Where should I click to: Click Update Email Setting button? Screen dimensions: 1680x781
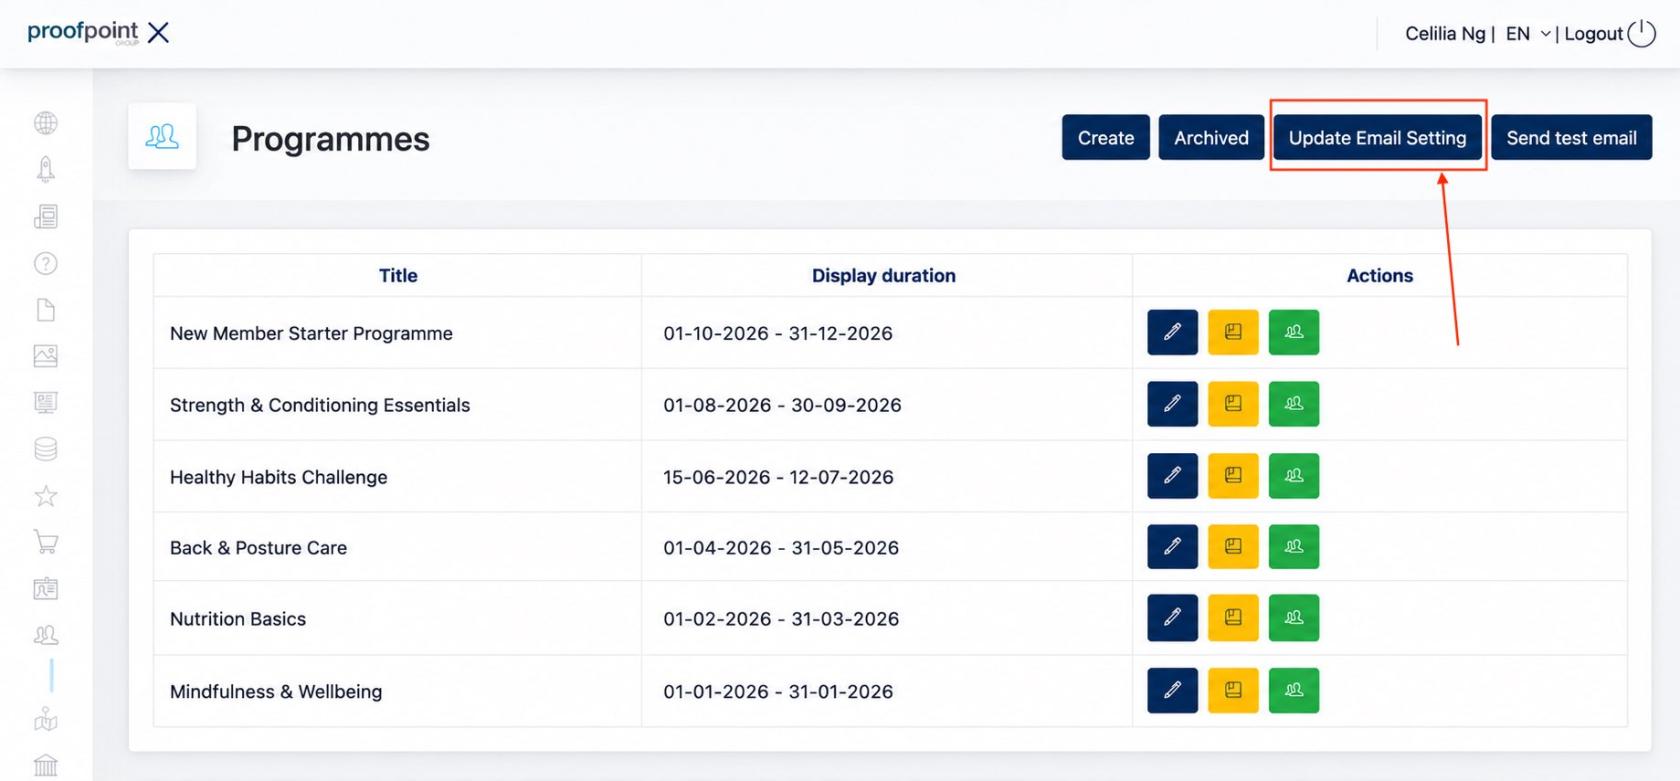point(1377,138)
